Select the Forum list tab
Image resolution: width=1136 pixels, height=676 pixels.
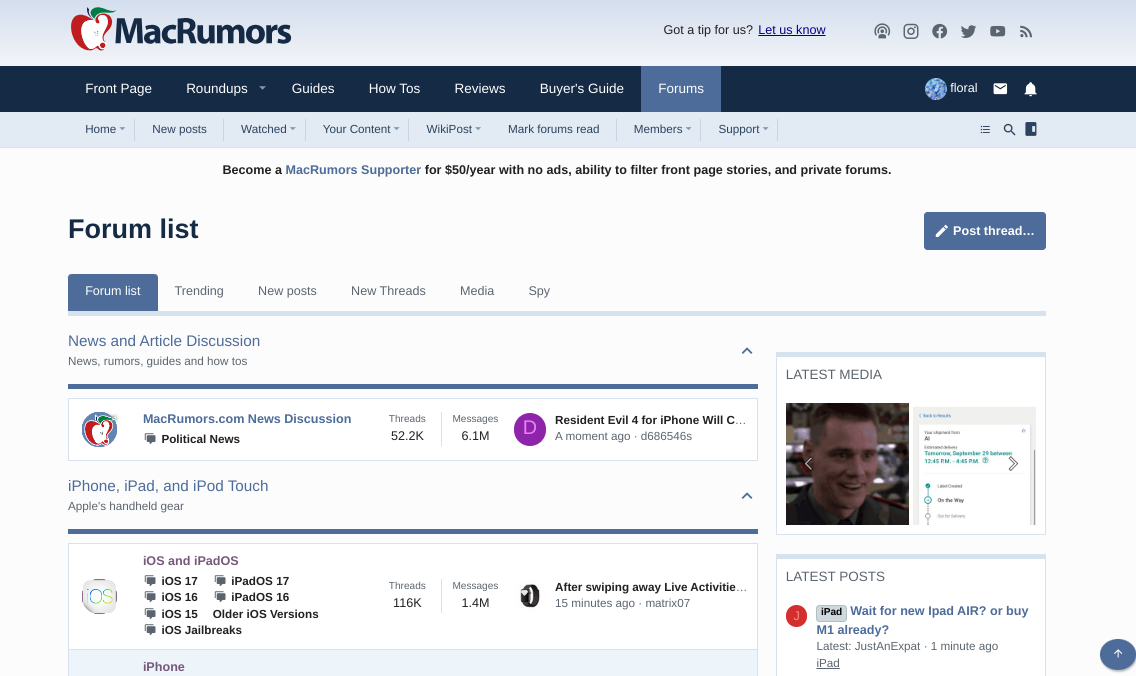click(113, 291)
